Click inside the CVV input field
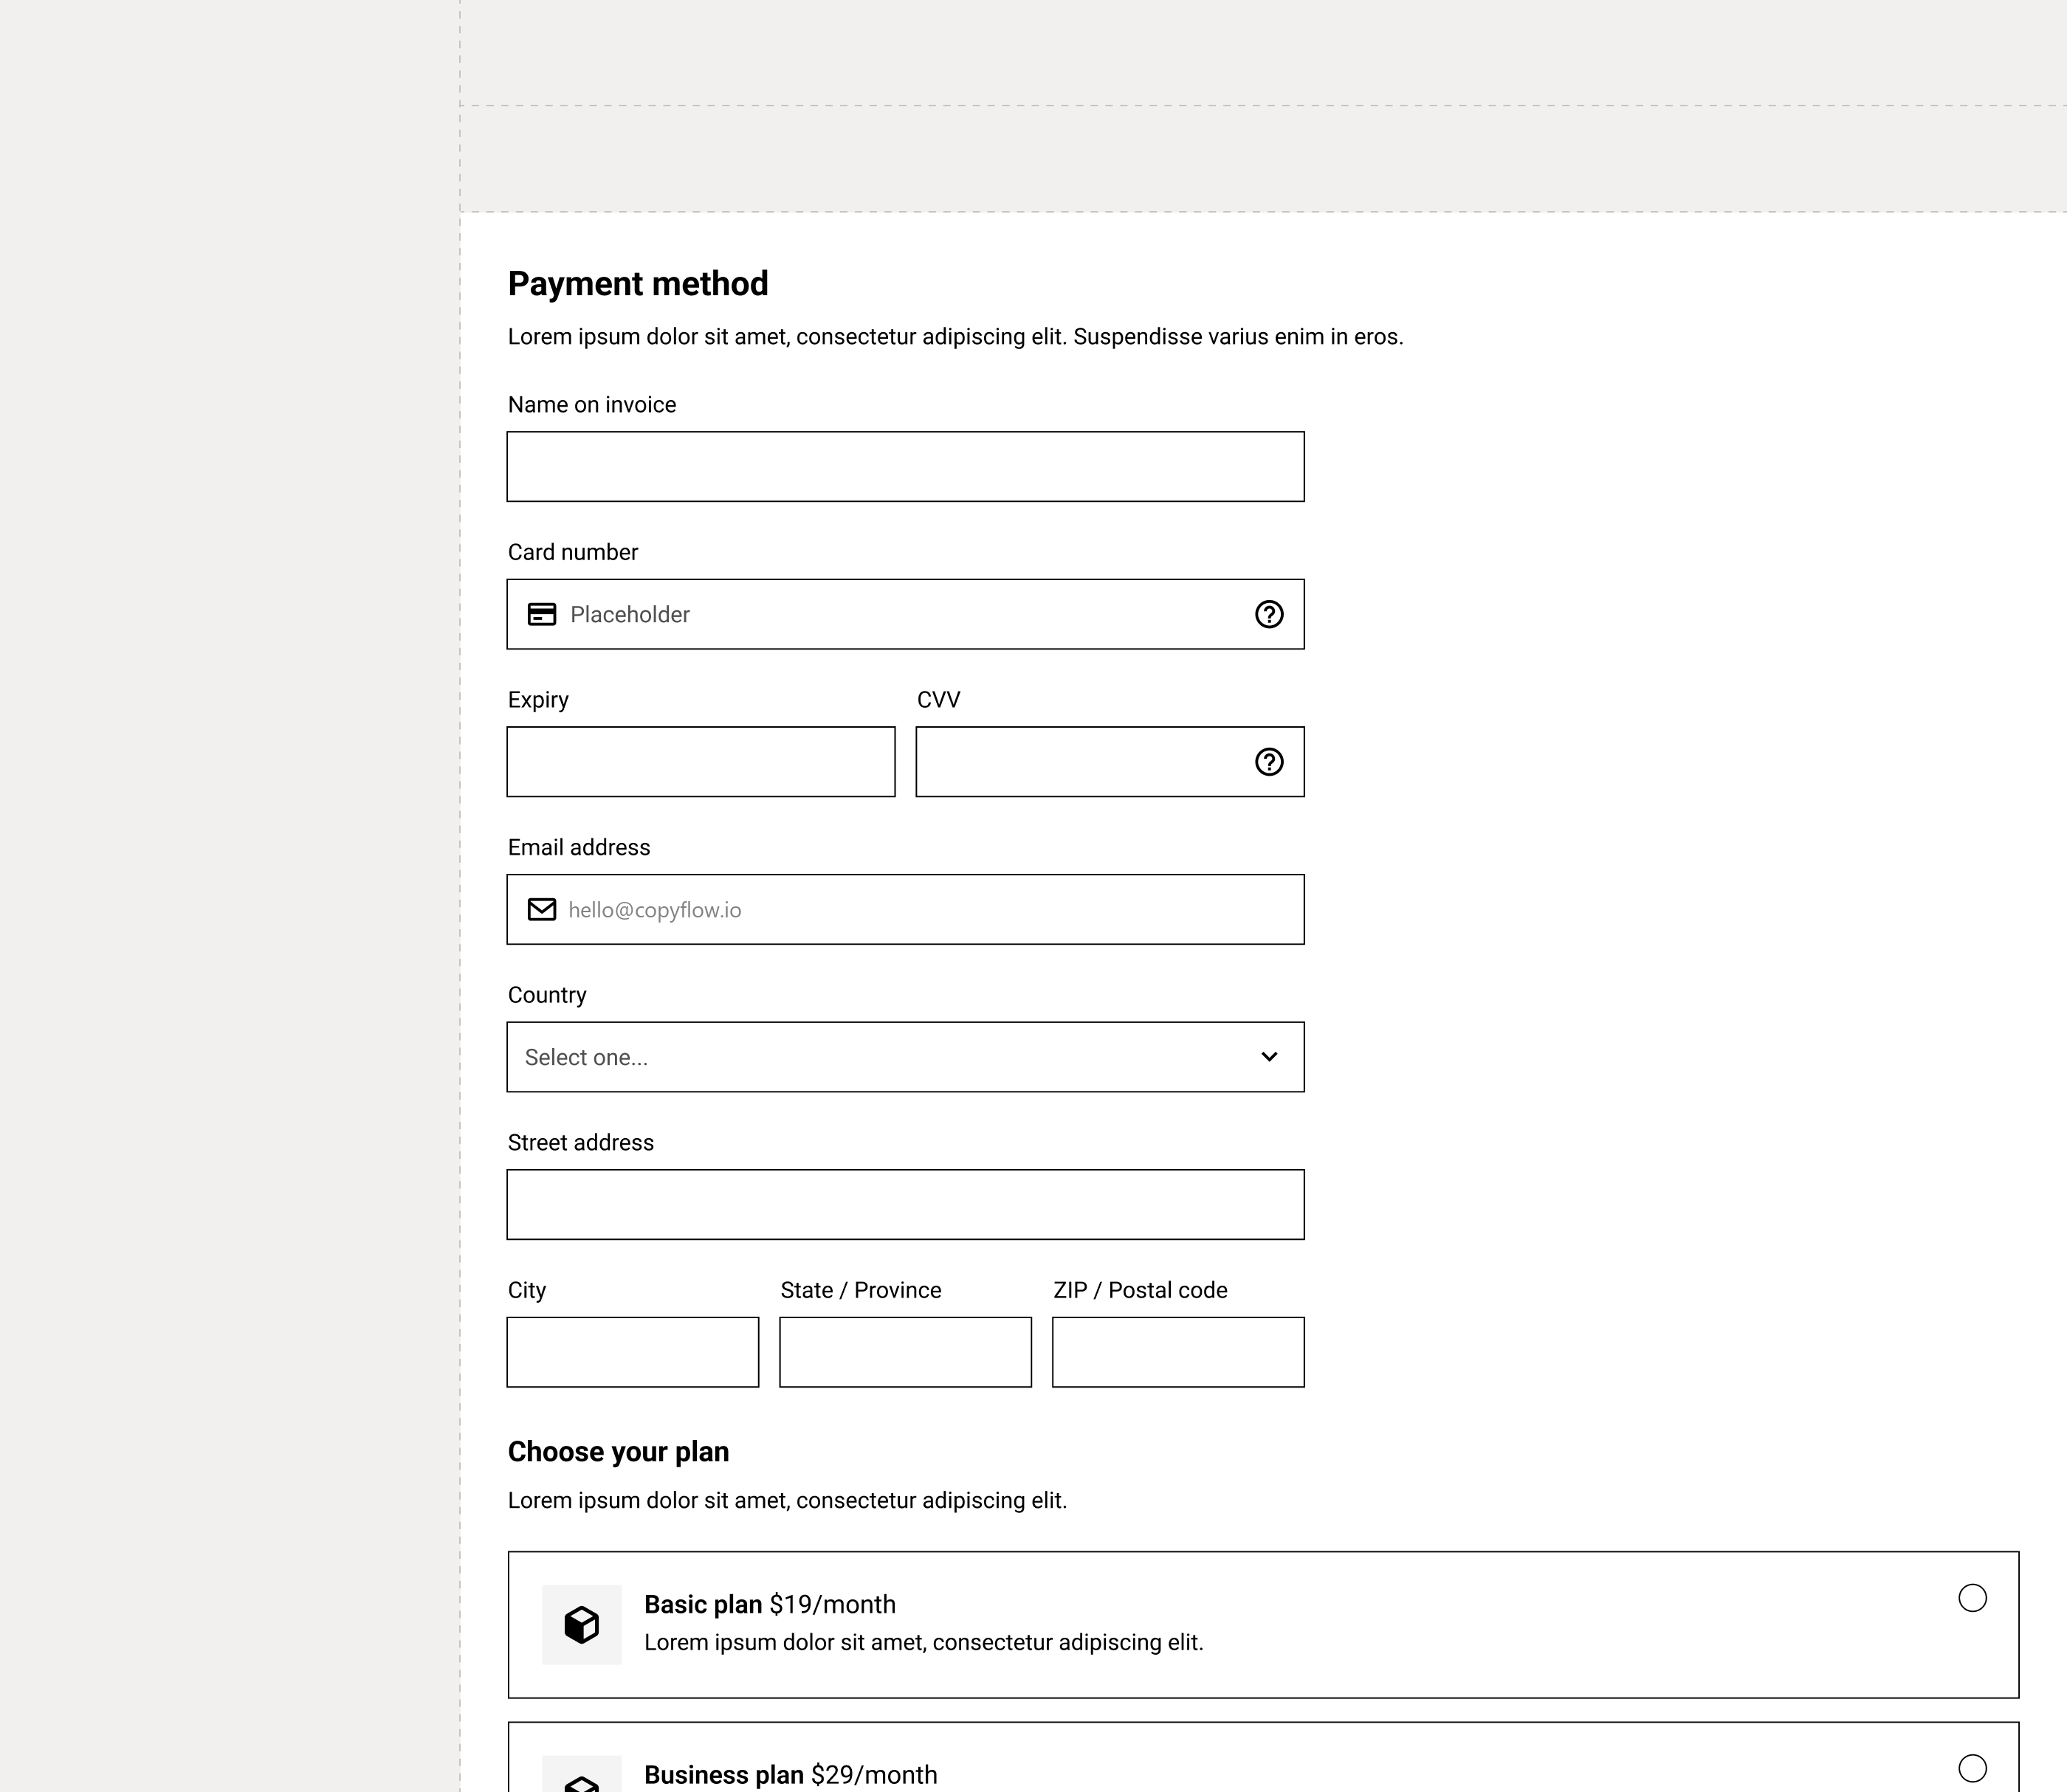 point(1110,762)
